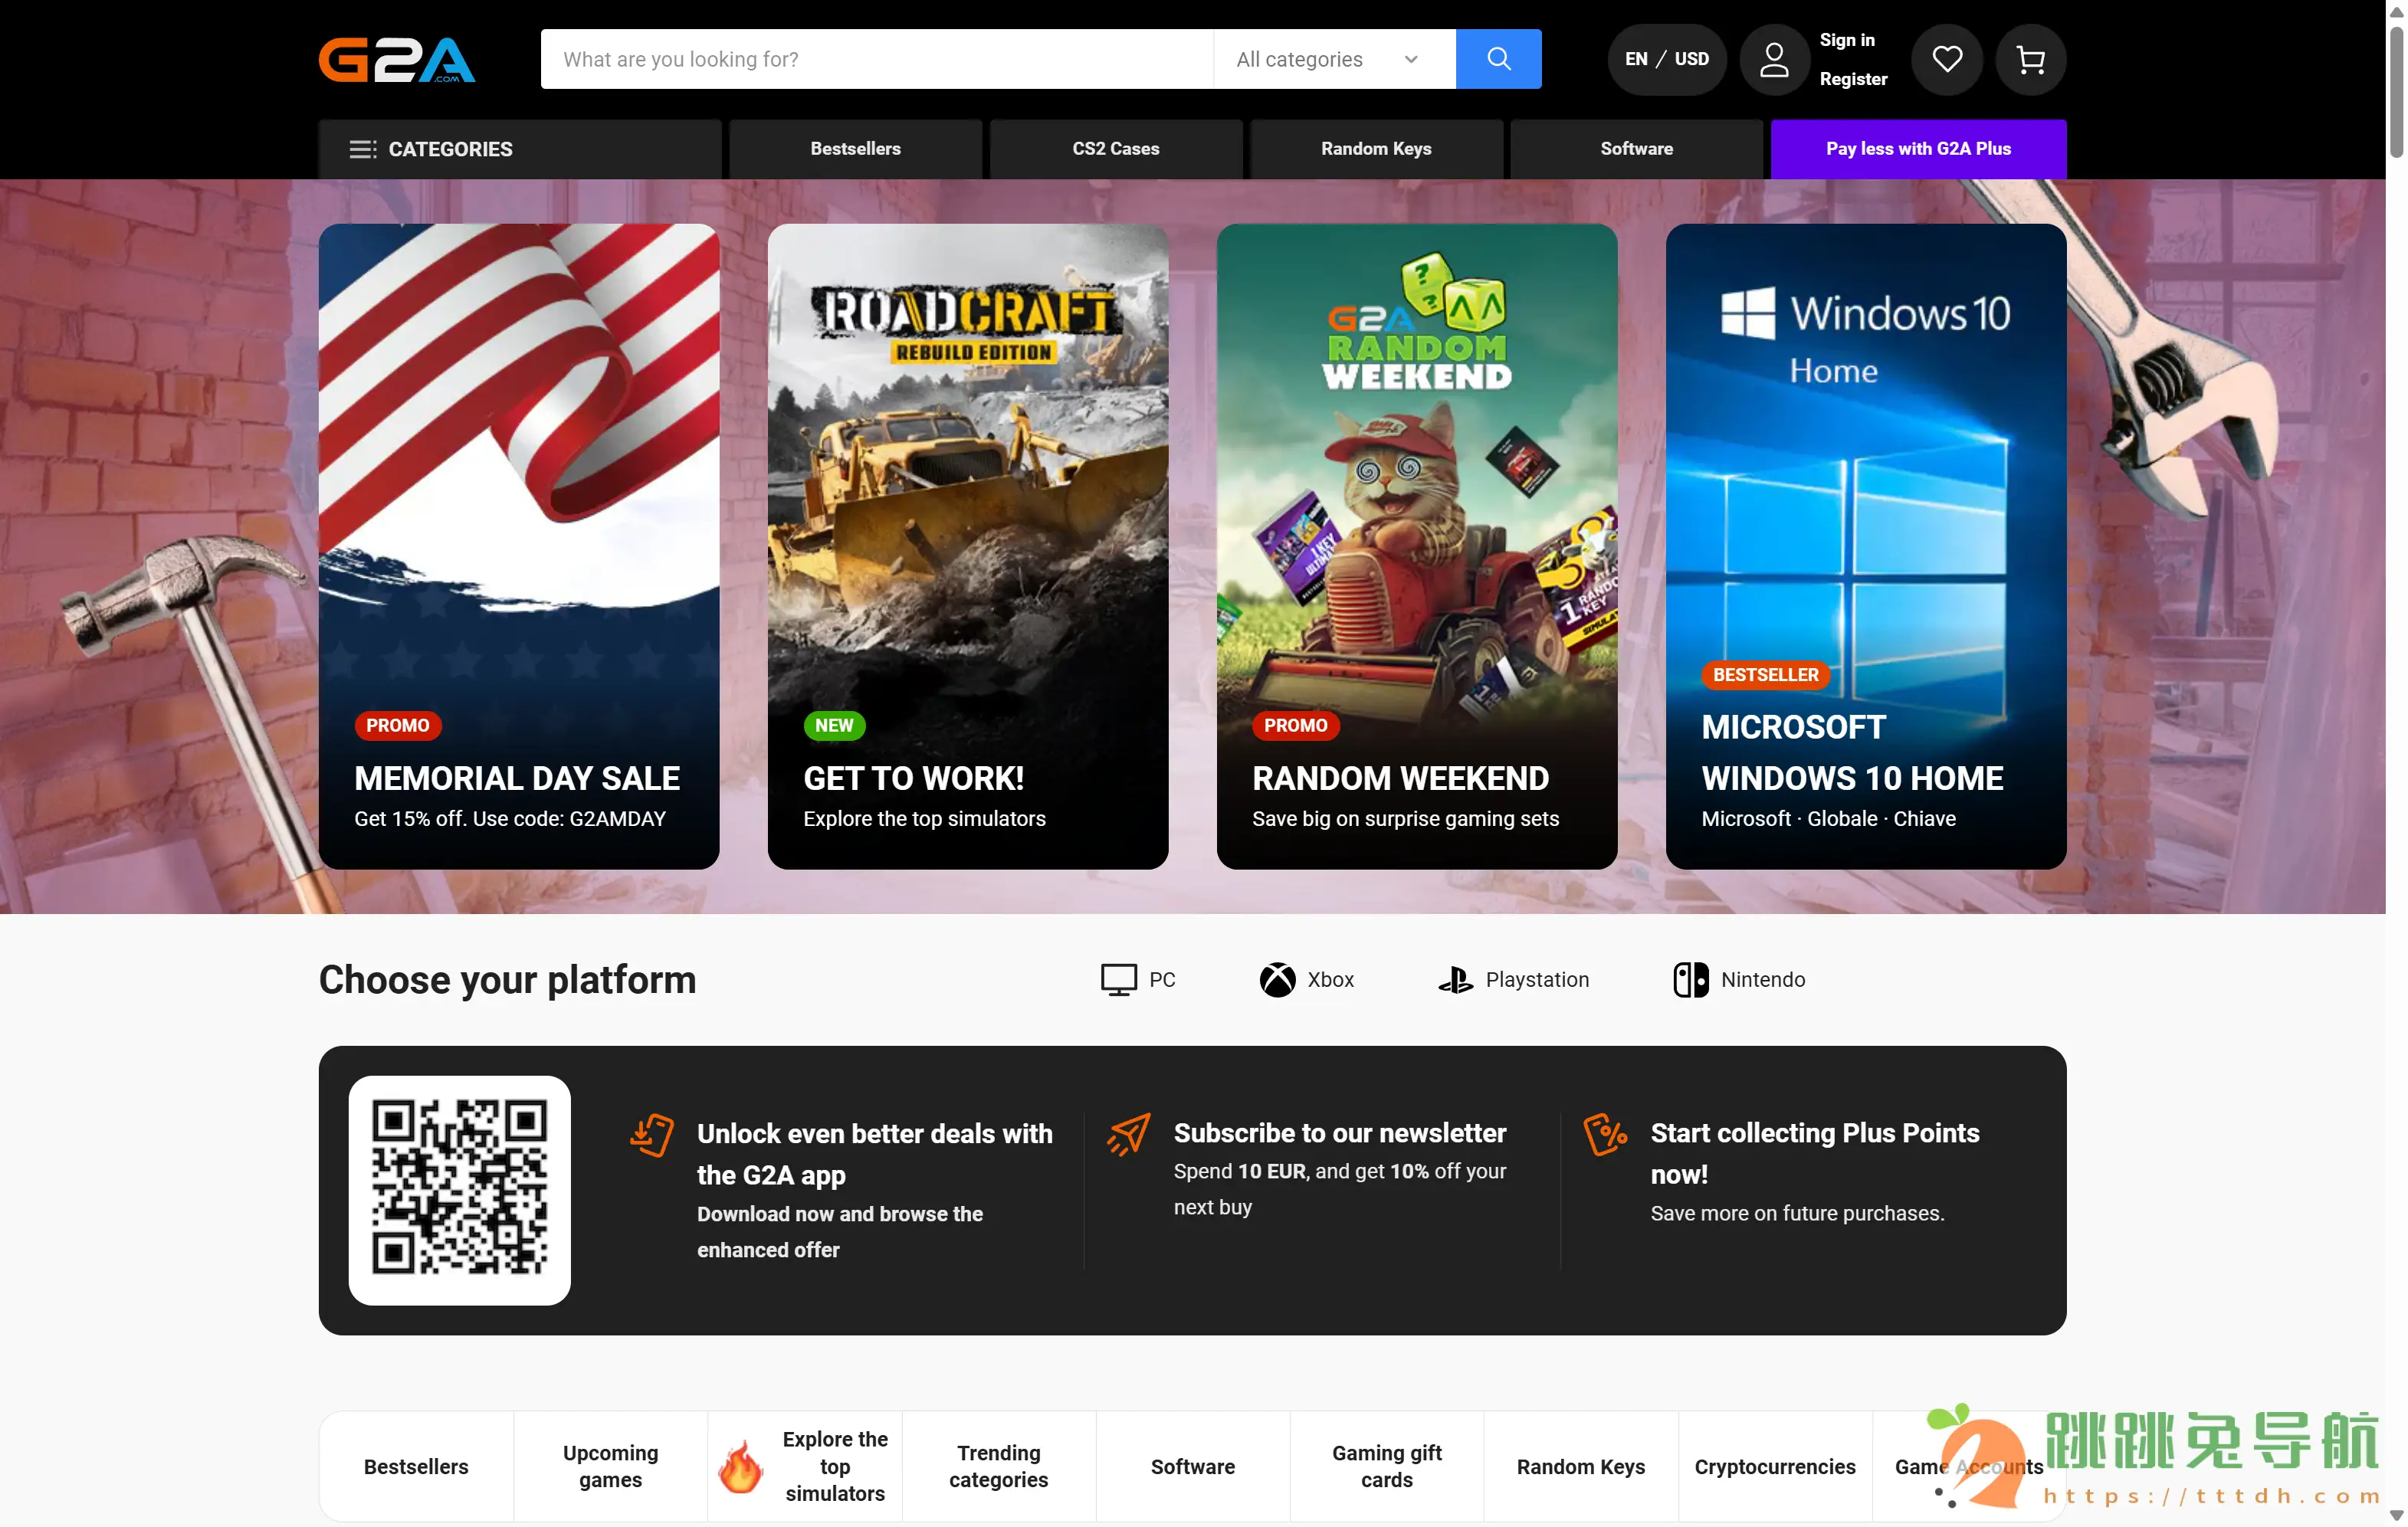Click the NEW badge on RoadCraft card
Screen dimensions: 2408x1527
click(x=834, y=726)
